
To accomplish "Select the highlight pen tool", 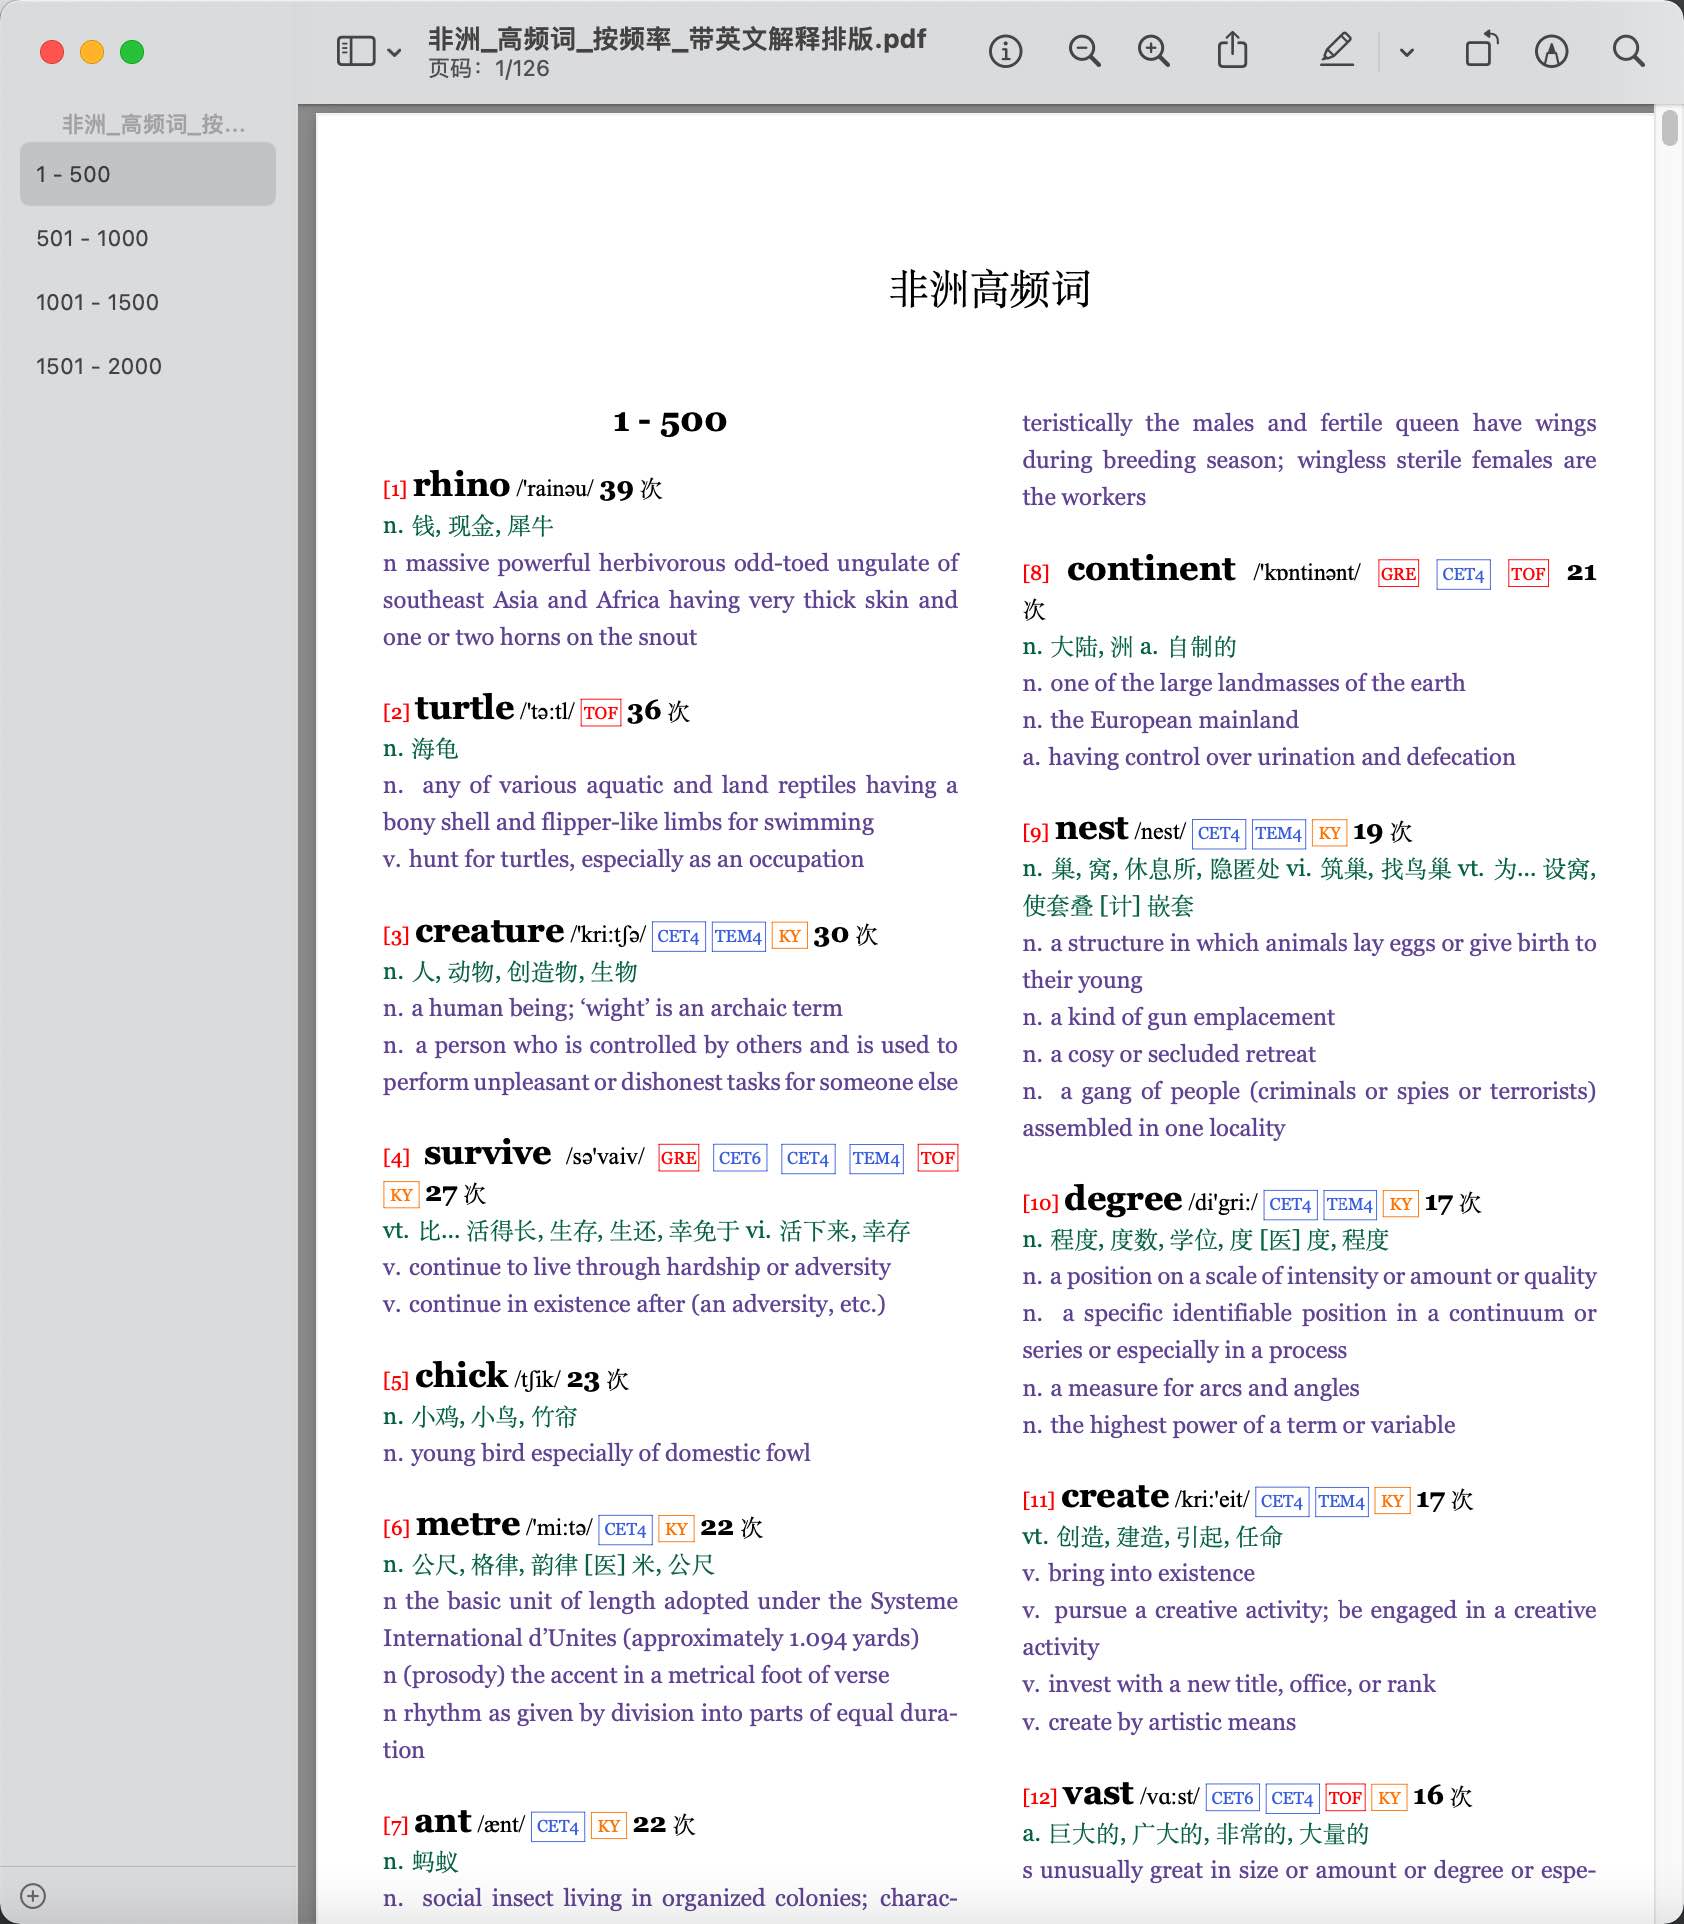I will (1337, 50).
